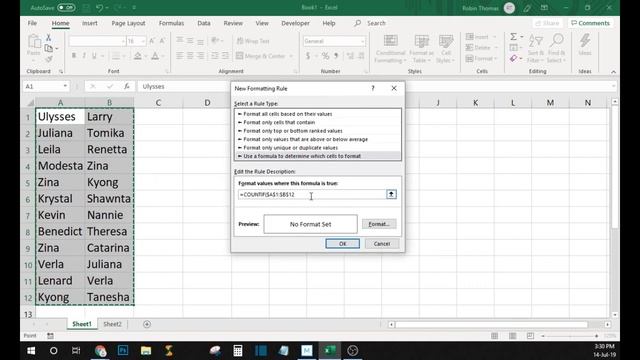
Task: Click Merge & Center
Action: point(260,56)
